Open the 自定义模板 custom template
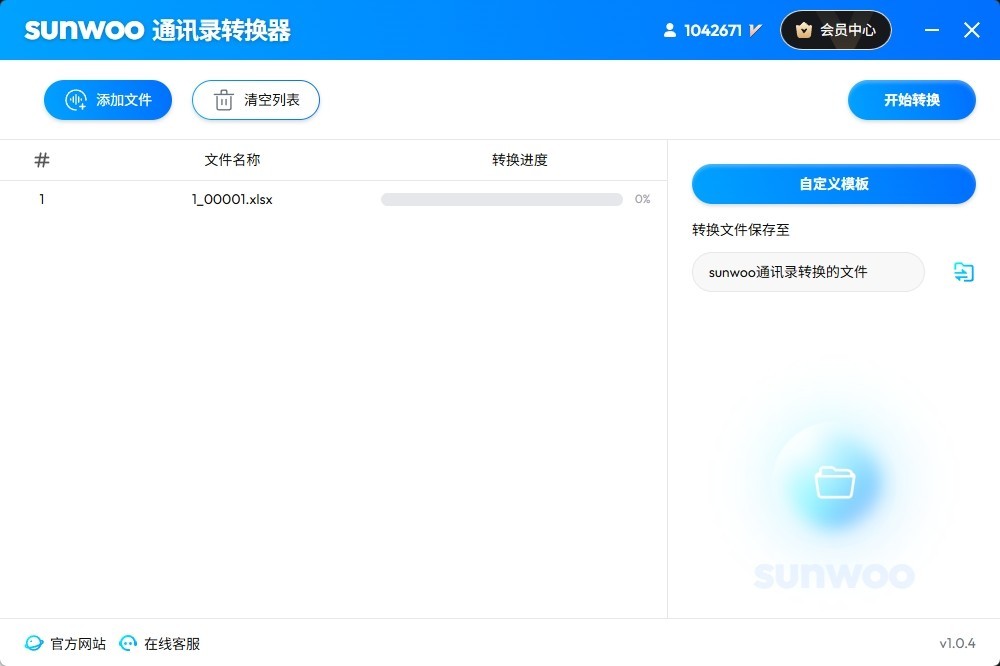Viewport: 1000px width, 666px height. tap(834, 184)
